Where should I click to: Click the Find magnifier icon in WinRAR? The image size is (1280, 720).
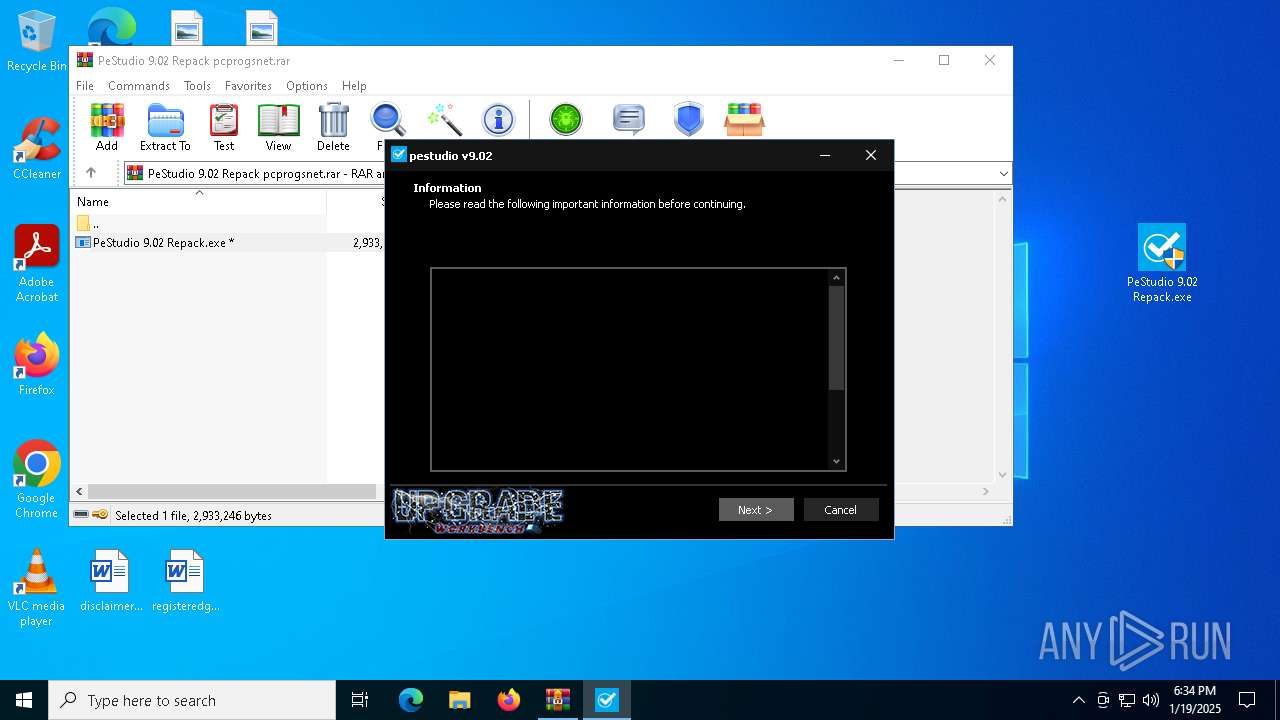[x=387, y=120]
